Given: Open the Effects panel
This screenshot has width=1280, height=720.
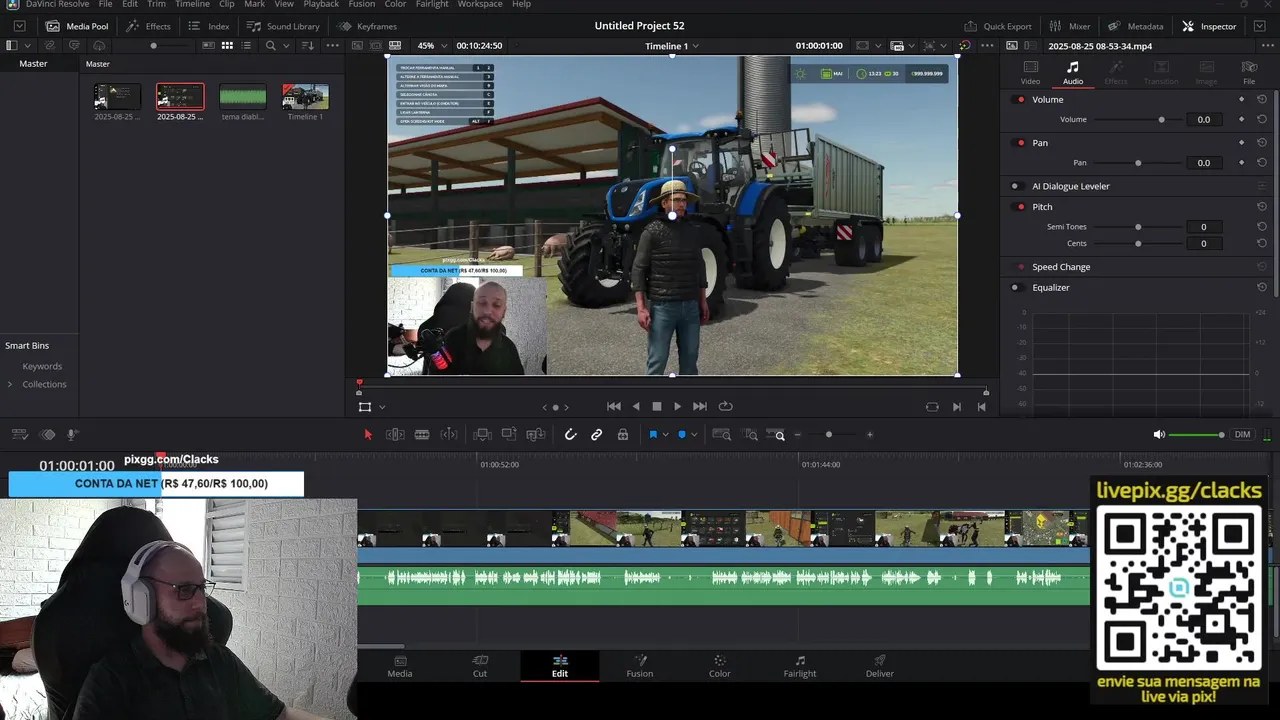Looking at the screenshot, I should click(148, 26).
